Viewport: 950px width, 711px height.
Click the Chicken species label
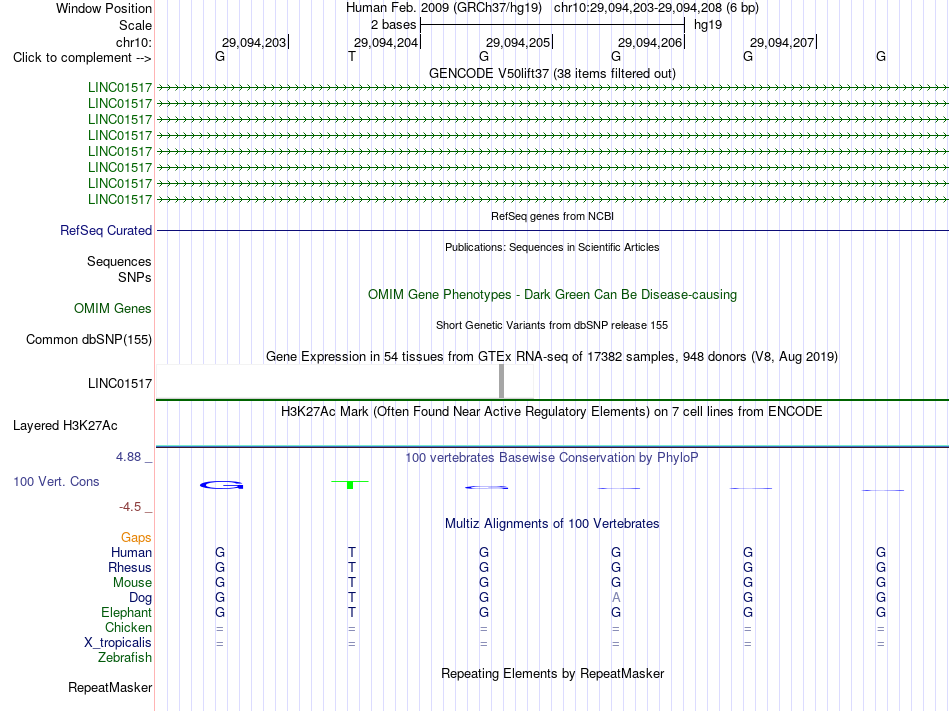(x=128, y=627)
